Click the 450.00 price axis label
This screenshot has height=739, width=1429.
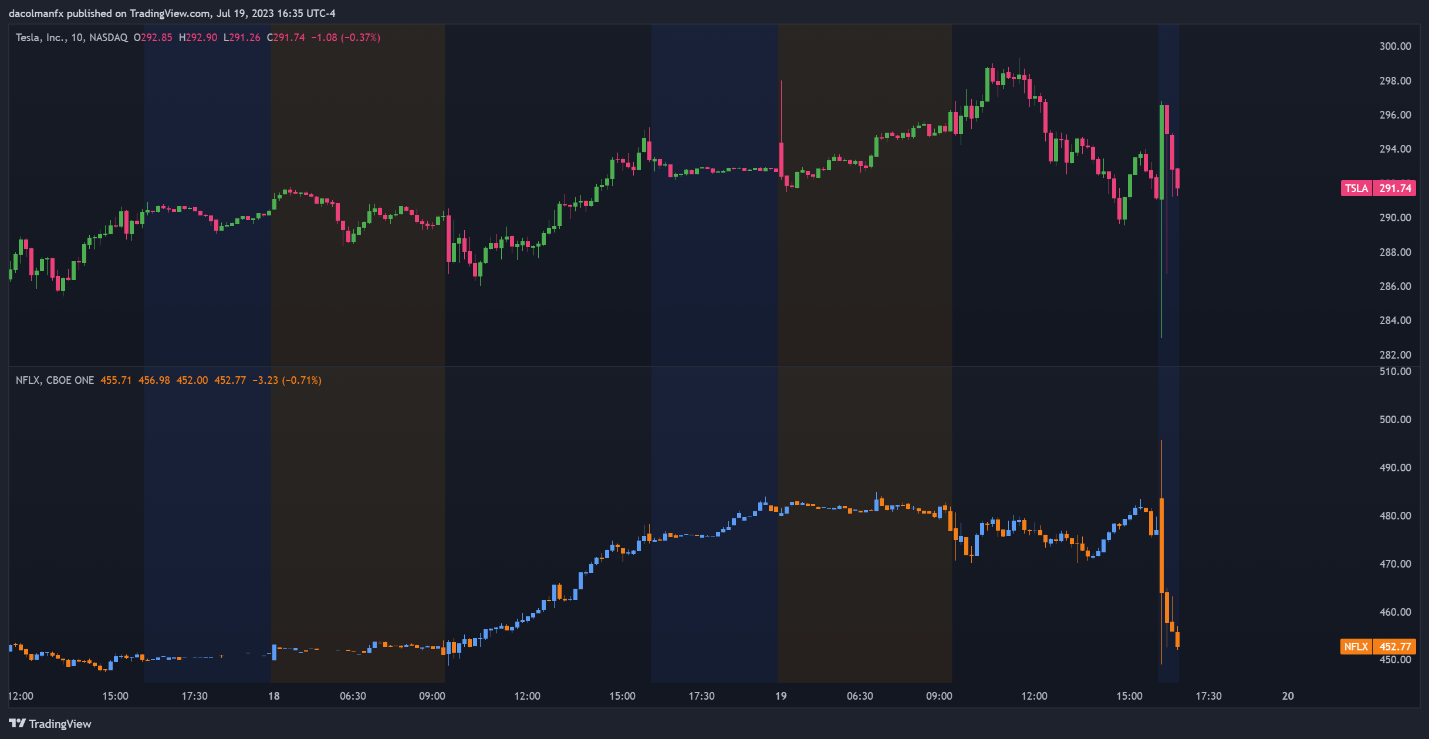point(1395,660)
